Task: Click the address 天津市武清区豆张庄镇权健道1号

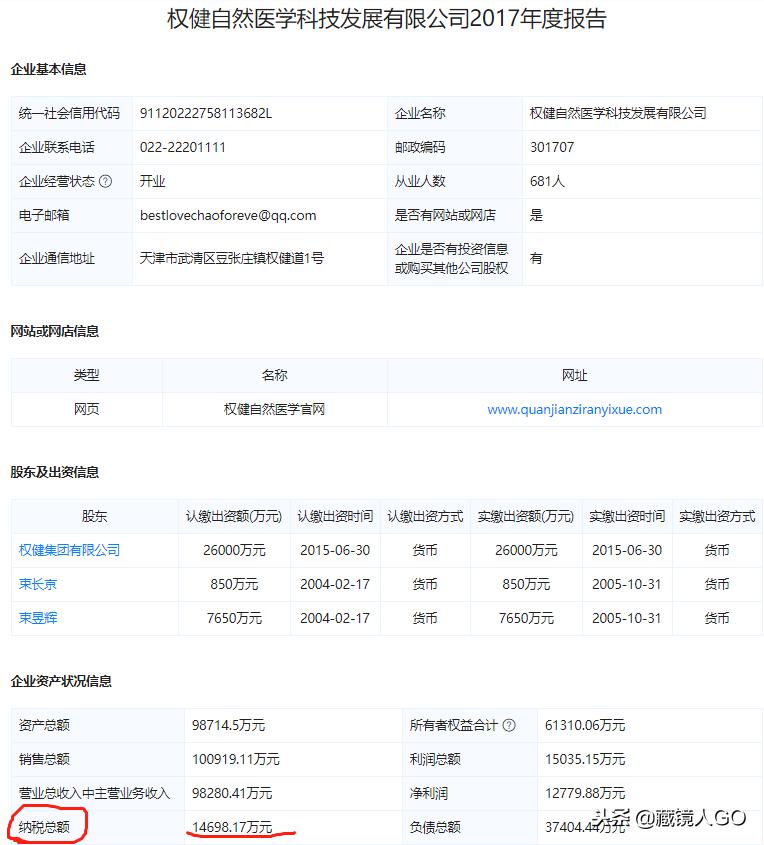Action: point(232,259)
